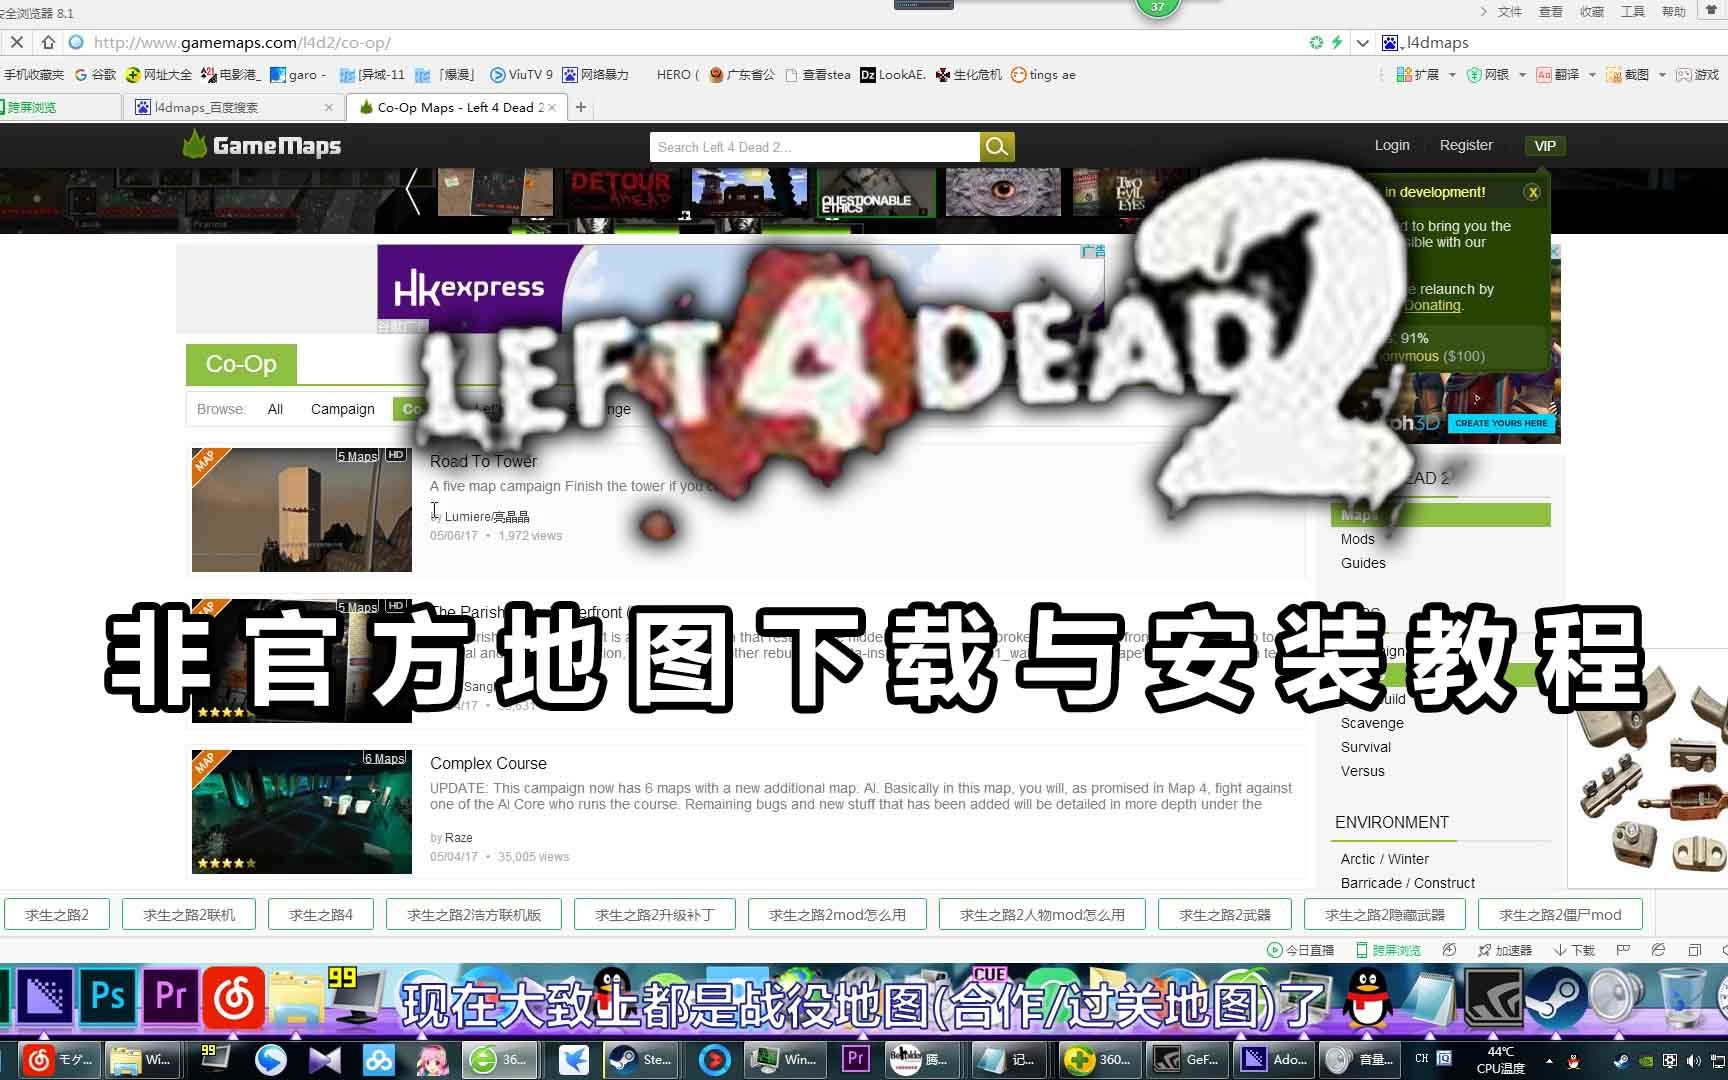Open the 加速器 accelerator in the status bar
Image resolution: width=1728 pixels, height=1080 pixels.
[x=1505, y=950]
